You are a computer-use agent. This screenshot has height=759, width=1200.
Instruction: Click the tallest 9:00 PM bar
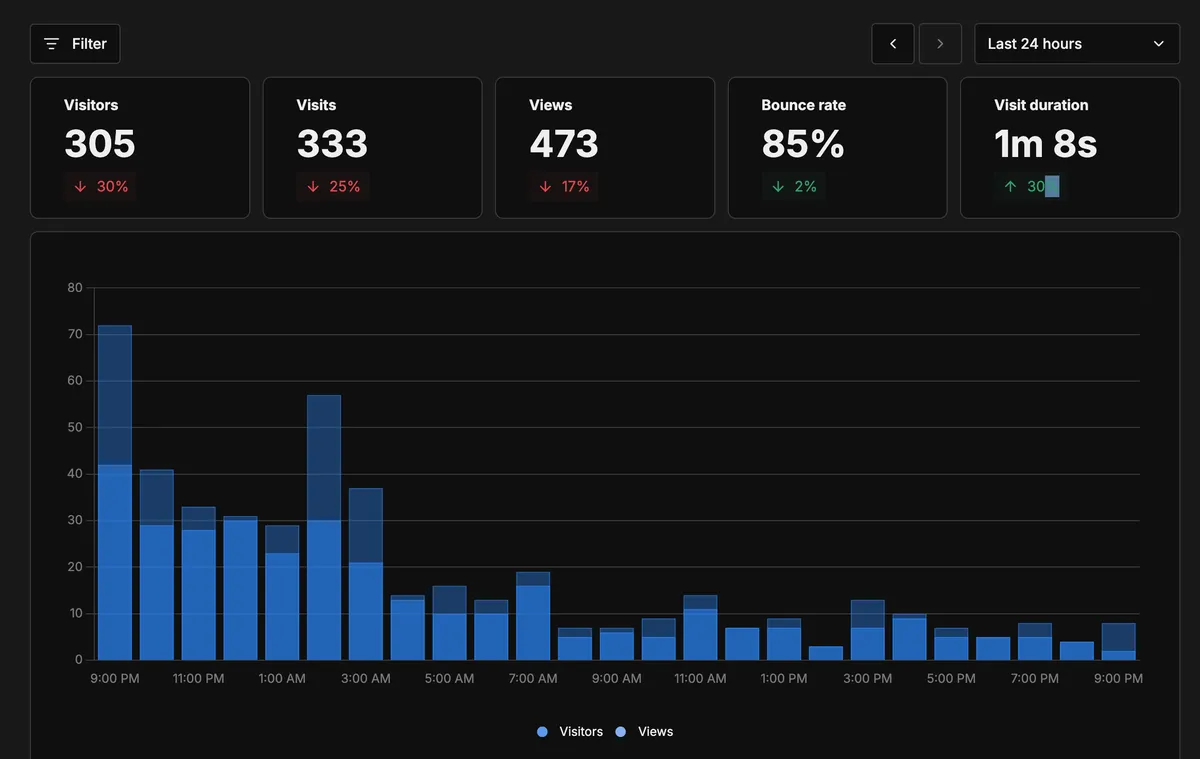click(x=114, y=492)
